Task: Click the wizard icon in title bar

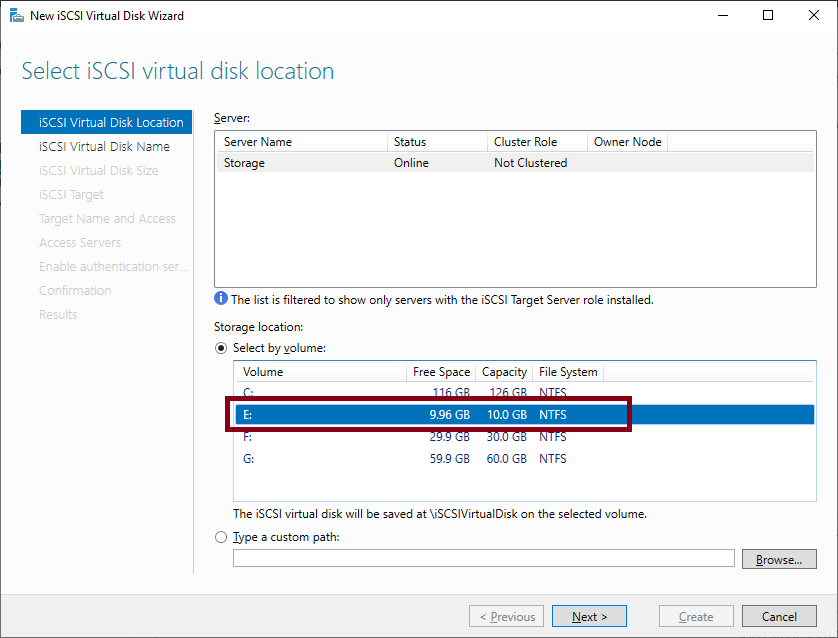Action: click(17, 15)
